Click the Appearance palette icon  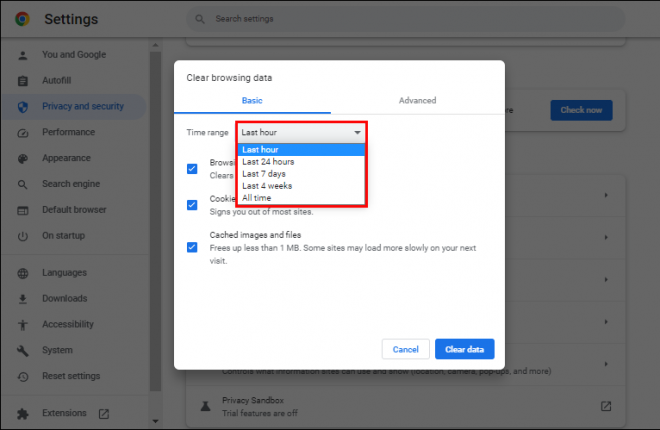22,158
